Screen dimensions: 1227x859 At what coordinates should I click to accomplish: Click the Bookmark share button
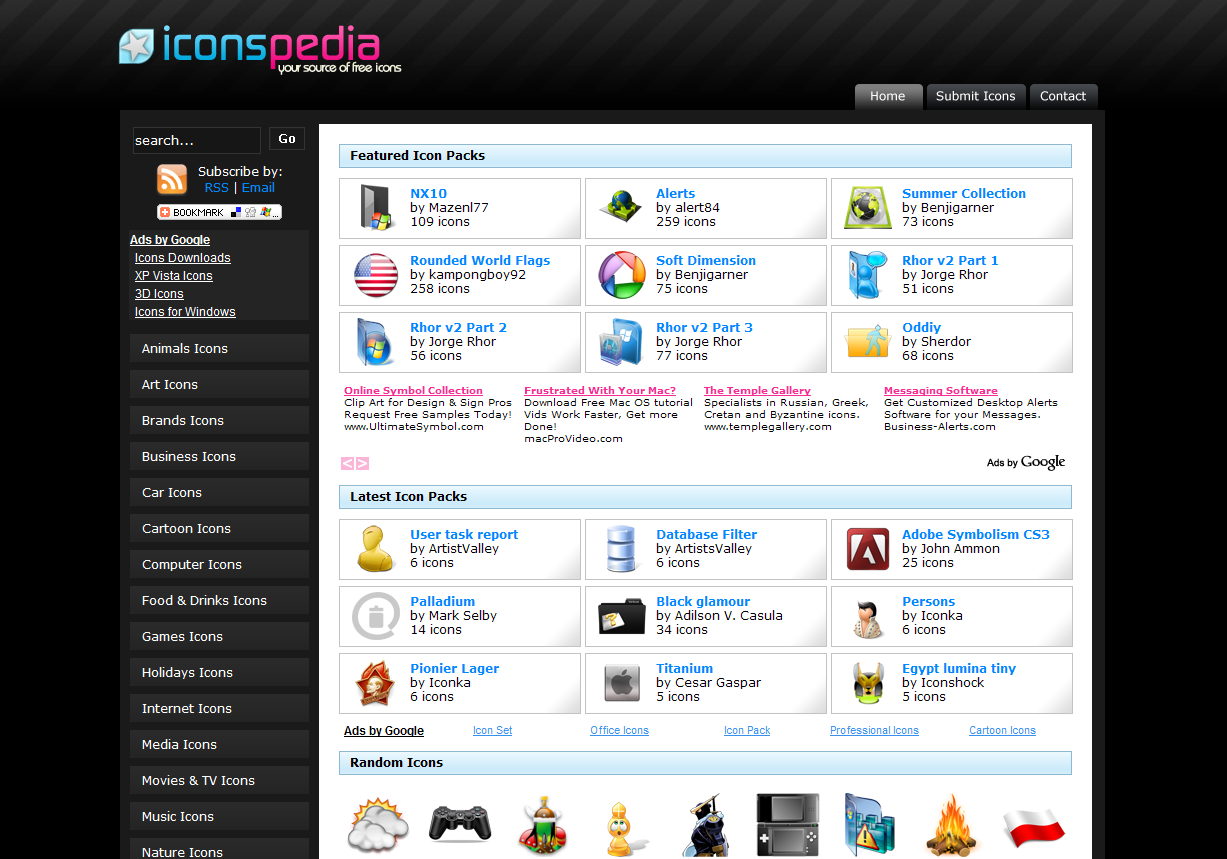(219, 212)
